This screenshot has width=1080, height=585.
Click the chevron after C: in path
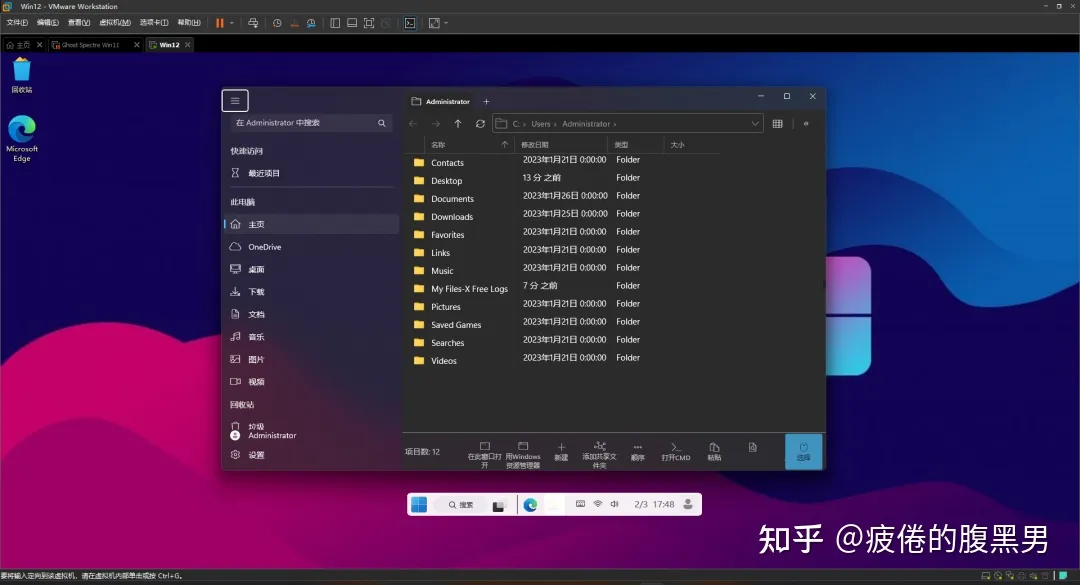pyautogui.click(x=525, y=124)
